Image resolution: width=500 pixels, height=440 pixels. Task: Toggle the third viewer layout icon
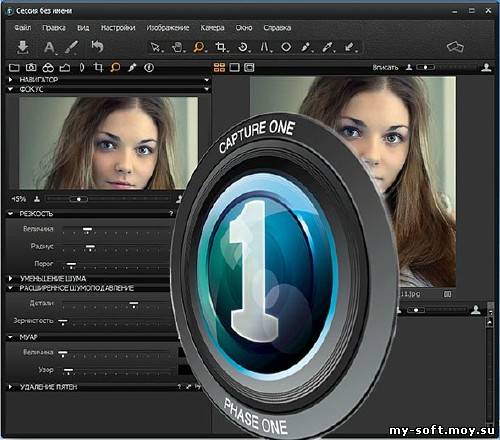[249, 67]
